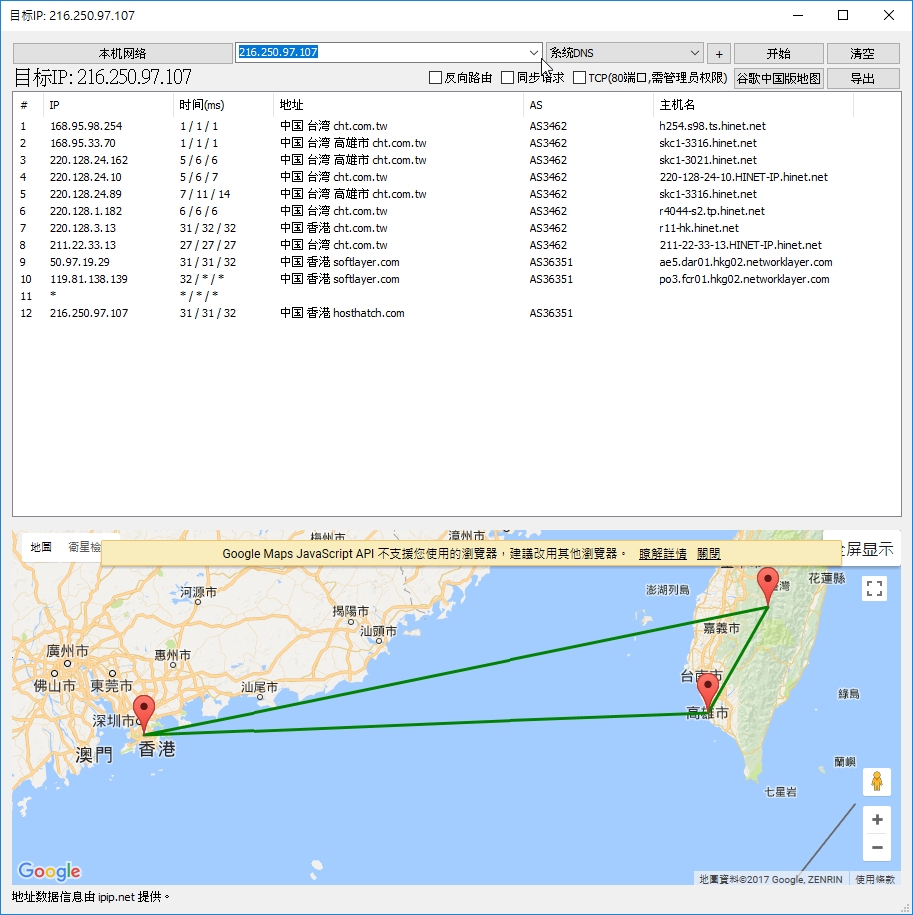The width and height of the screenshot is (913, 915).
Task: Select the Street View pegman icon
Action: tap(877, 781)
